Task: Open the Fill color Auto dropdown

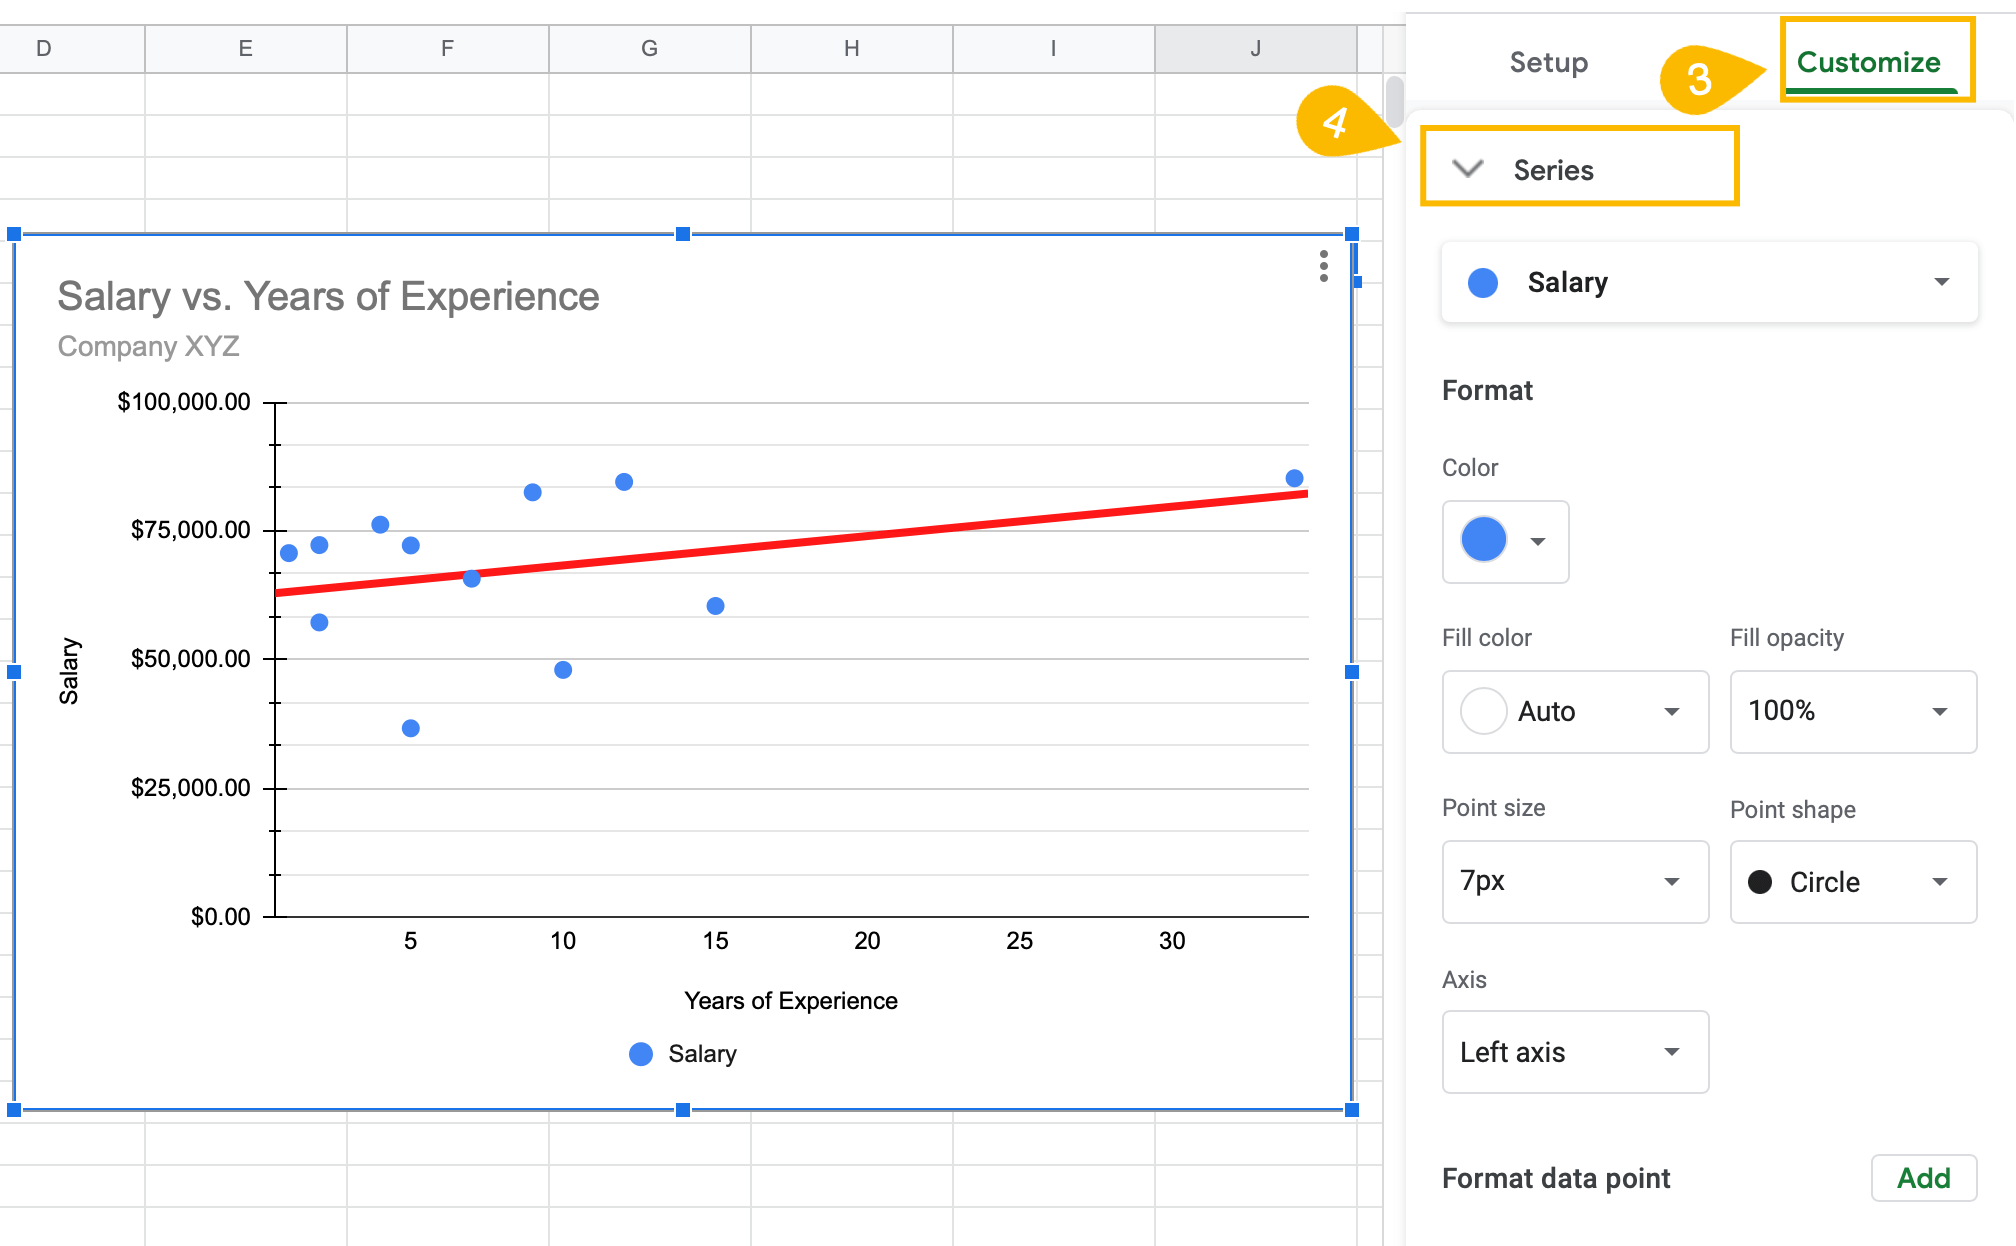Action: [1570, 709]
